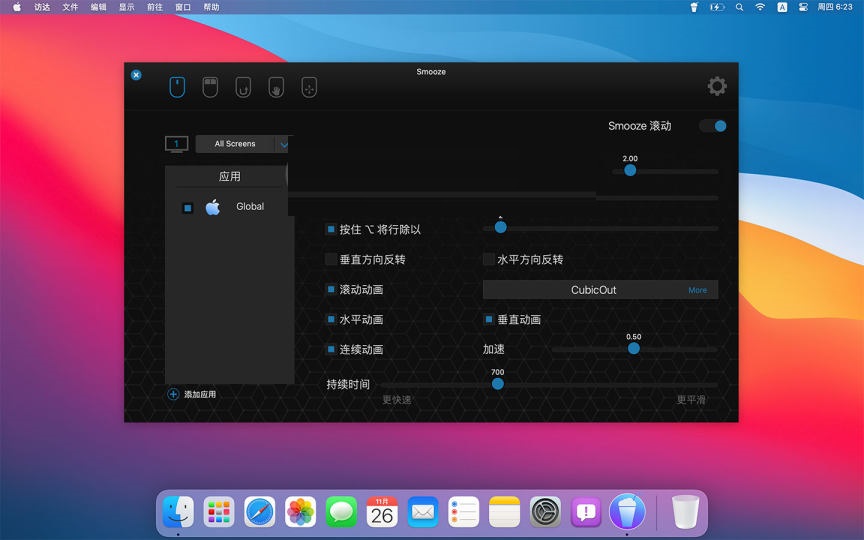The width and height of the screenshot is (864, 540).
Task: Click the slider showing 2.00
Action: point(630,170)
